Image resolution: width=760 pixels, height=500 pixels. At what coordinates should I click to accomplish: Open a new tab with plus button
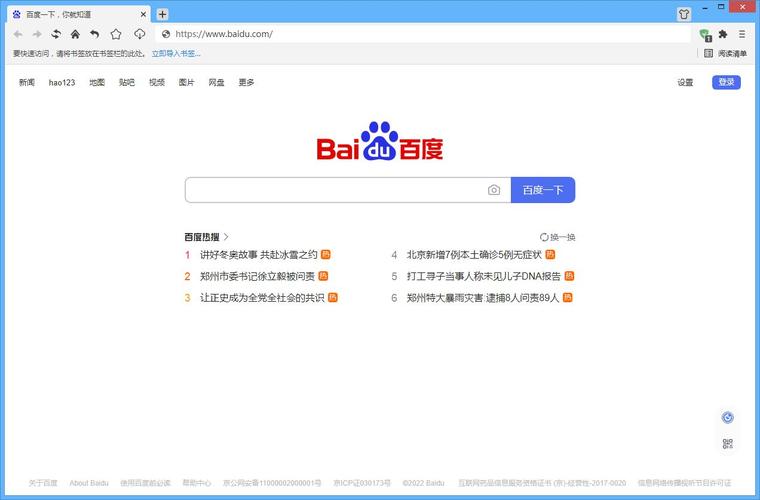point(162,15)
